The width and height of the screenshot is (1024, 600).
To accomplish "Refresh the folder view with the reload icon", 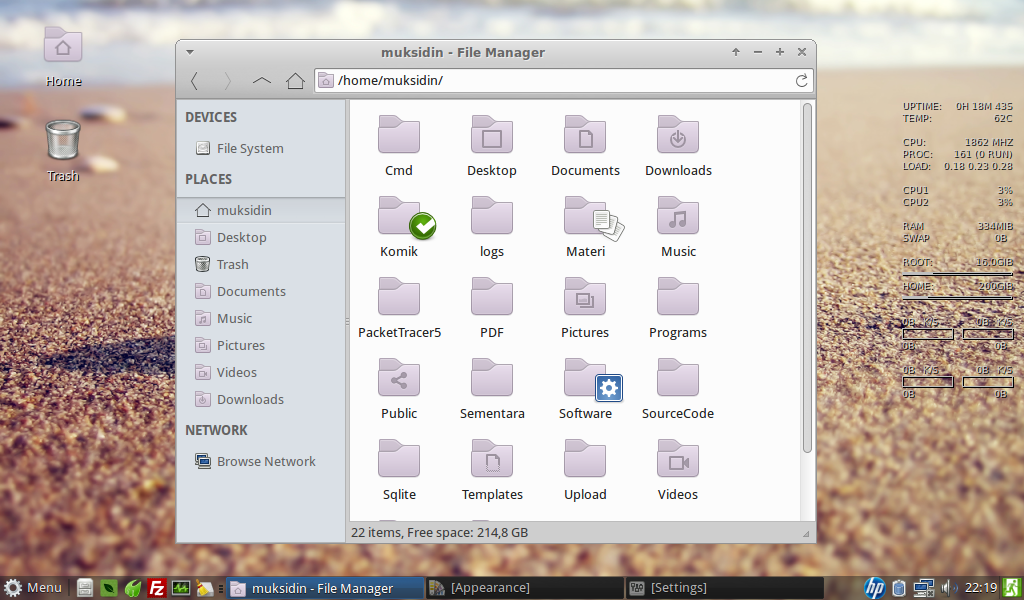I will (x=801, y=81).
